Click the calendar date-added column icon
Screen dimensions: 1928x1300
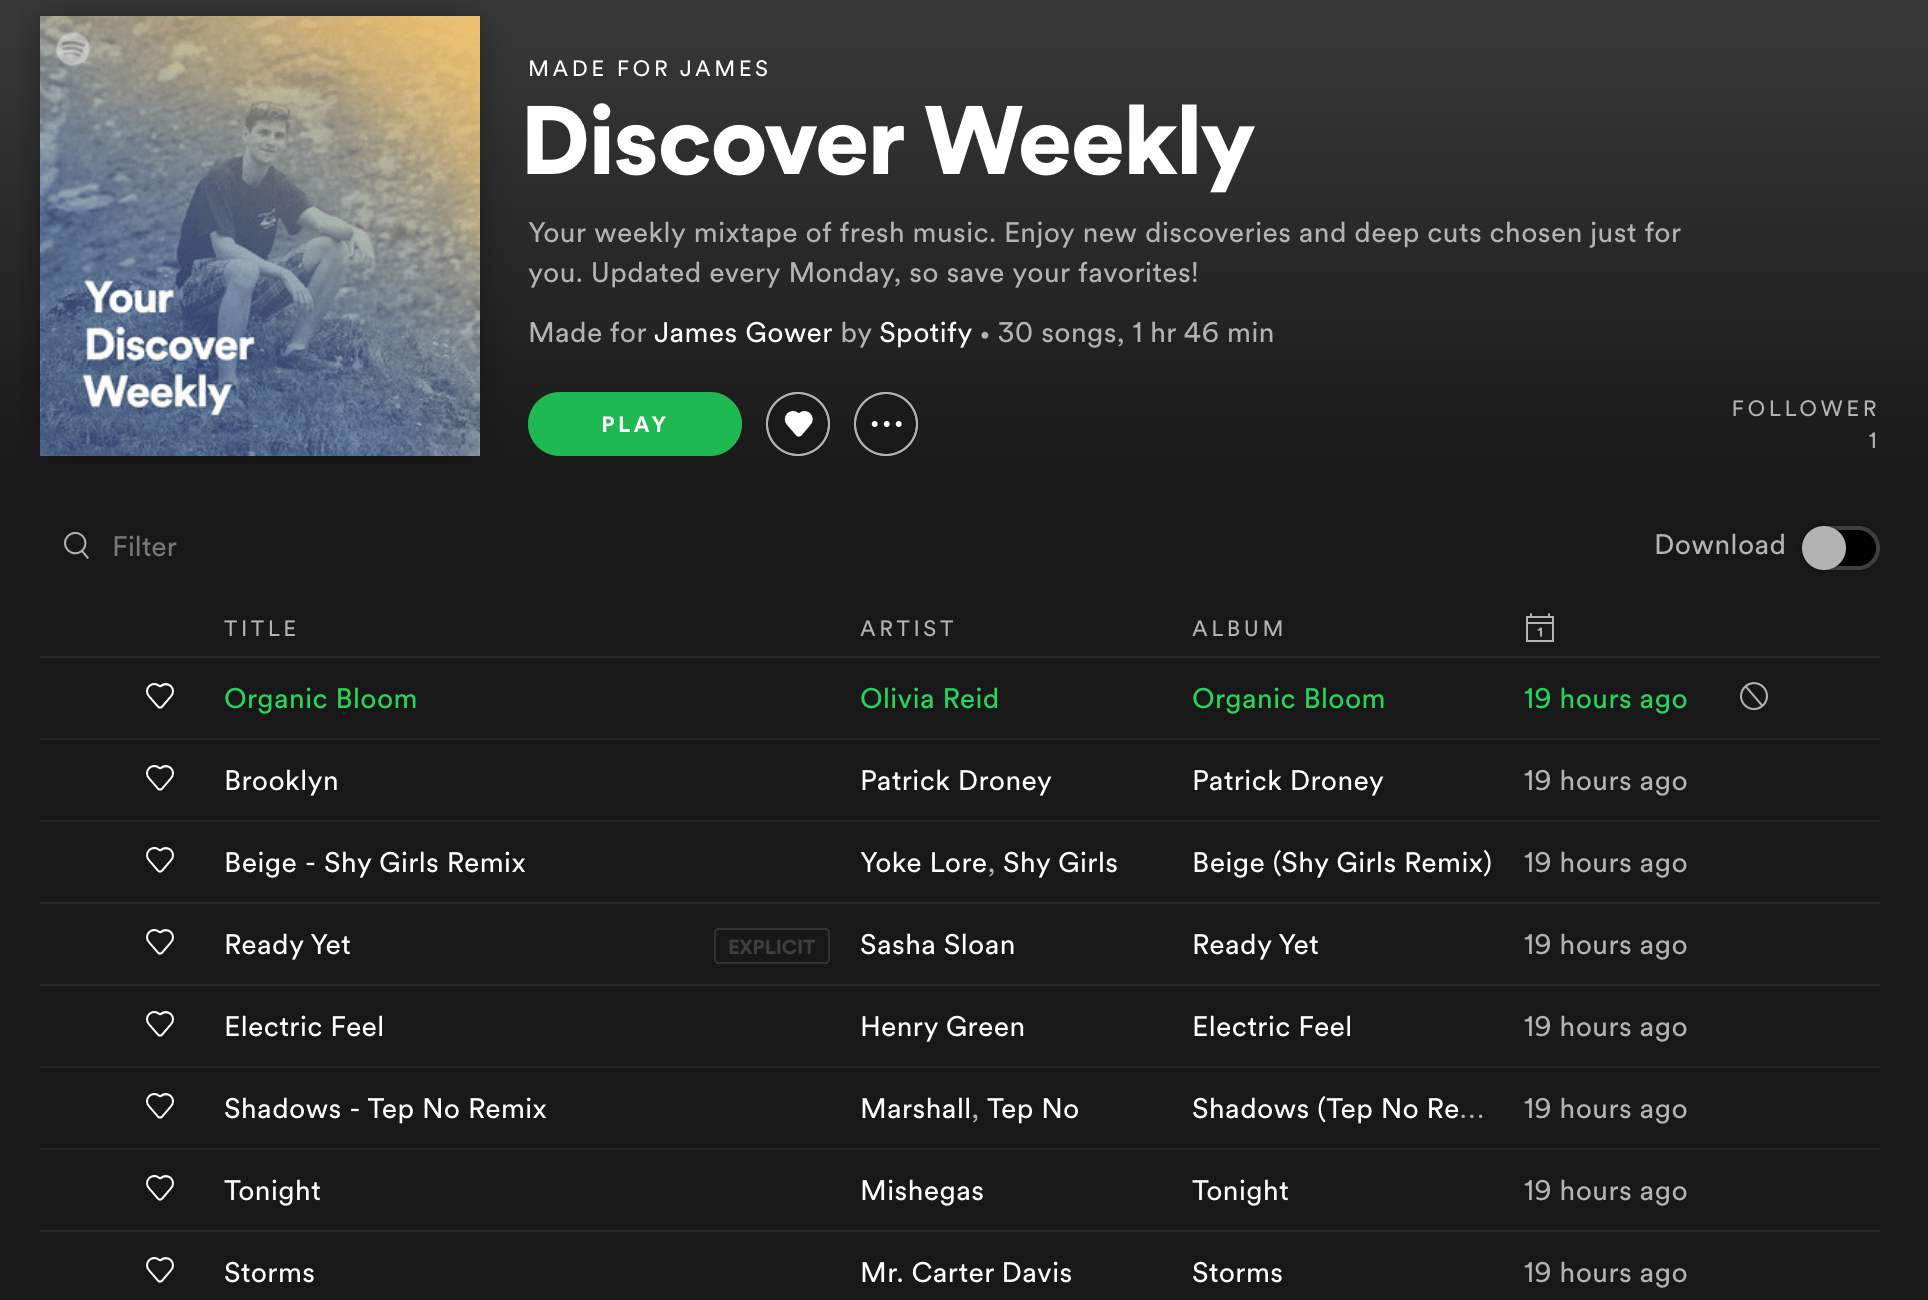(x=1539, y=628)
